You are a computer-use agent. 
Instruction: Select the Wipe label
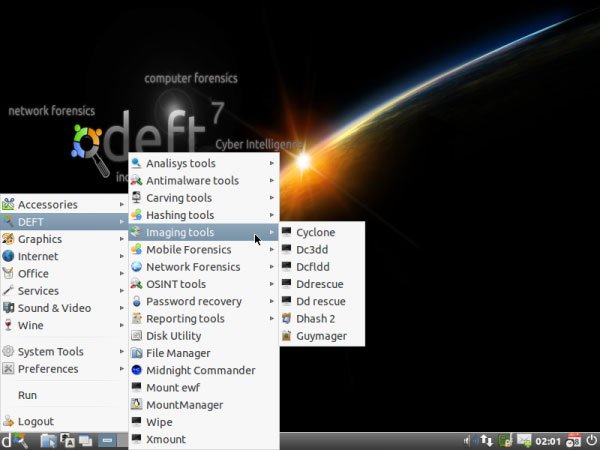click(159, 422)
